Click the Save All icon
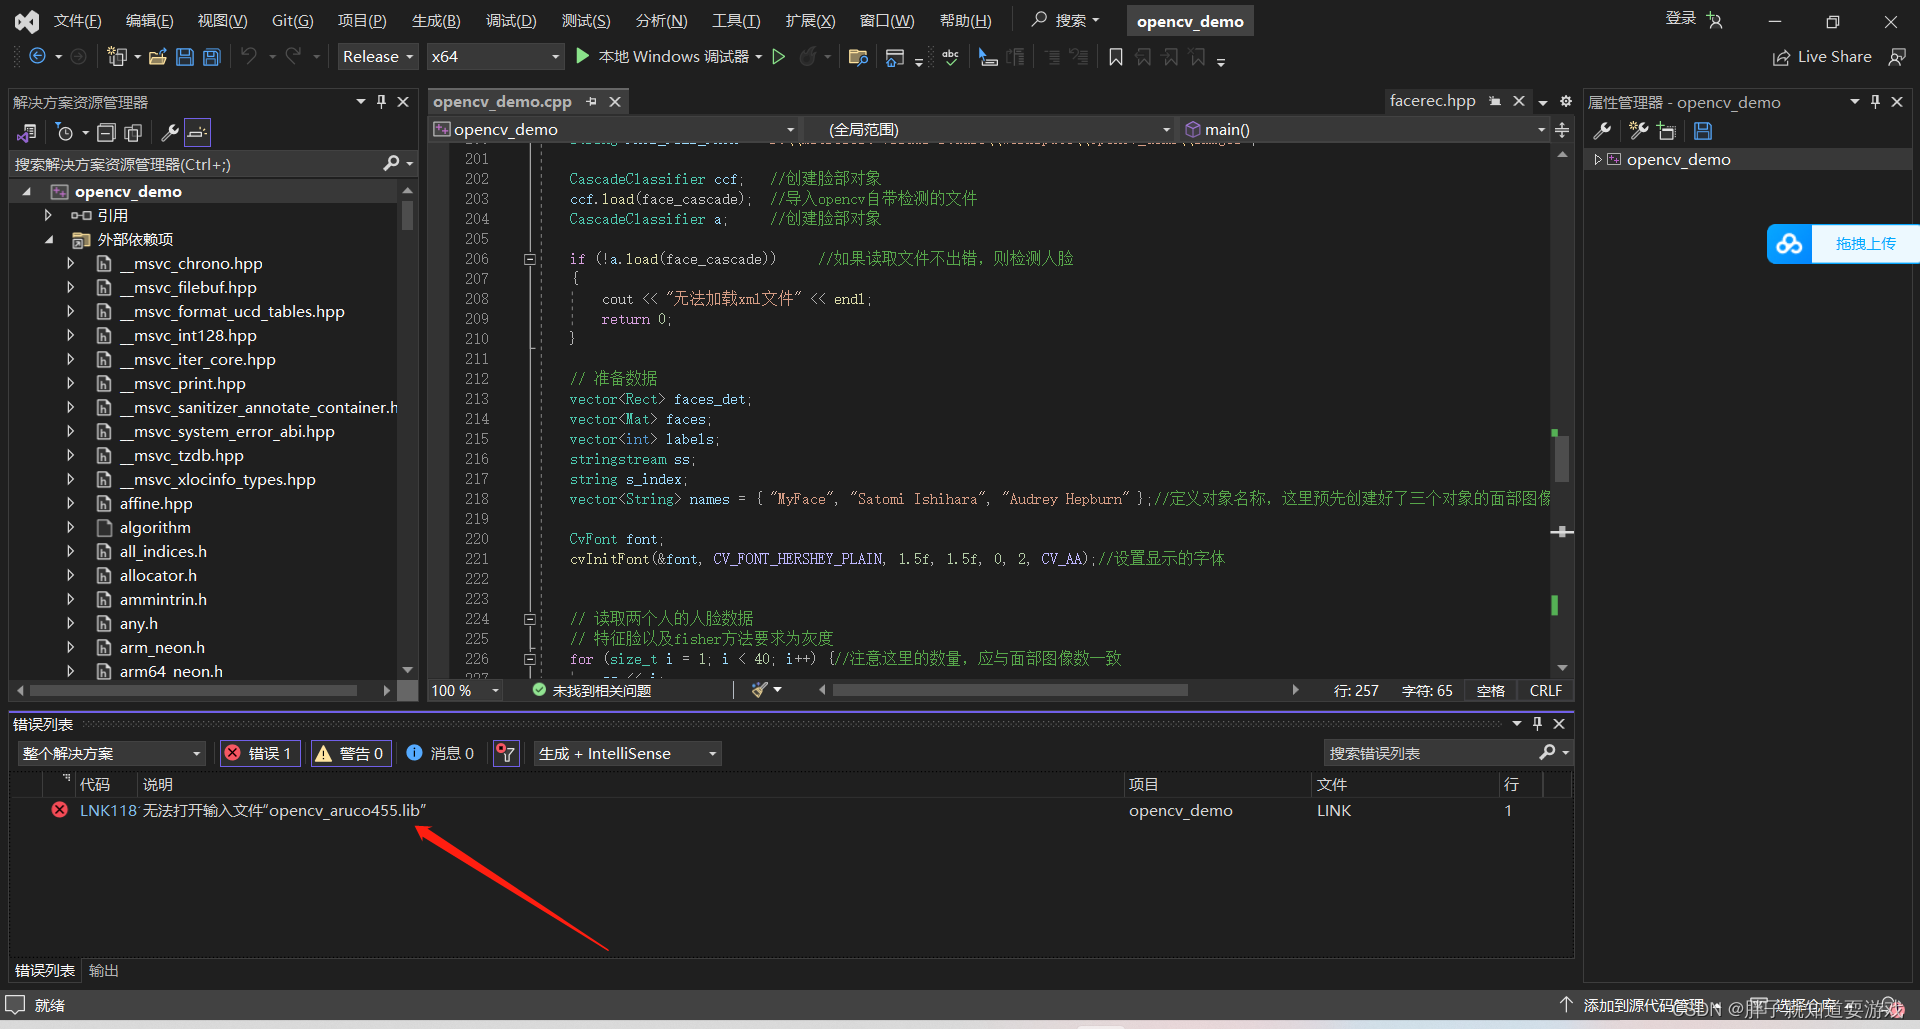The width and height of the screenshot is (1920, 1029). 212,57
